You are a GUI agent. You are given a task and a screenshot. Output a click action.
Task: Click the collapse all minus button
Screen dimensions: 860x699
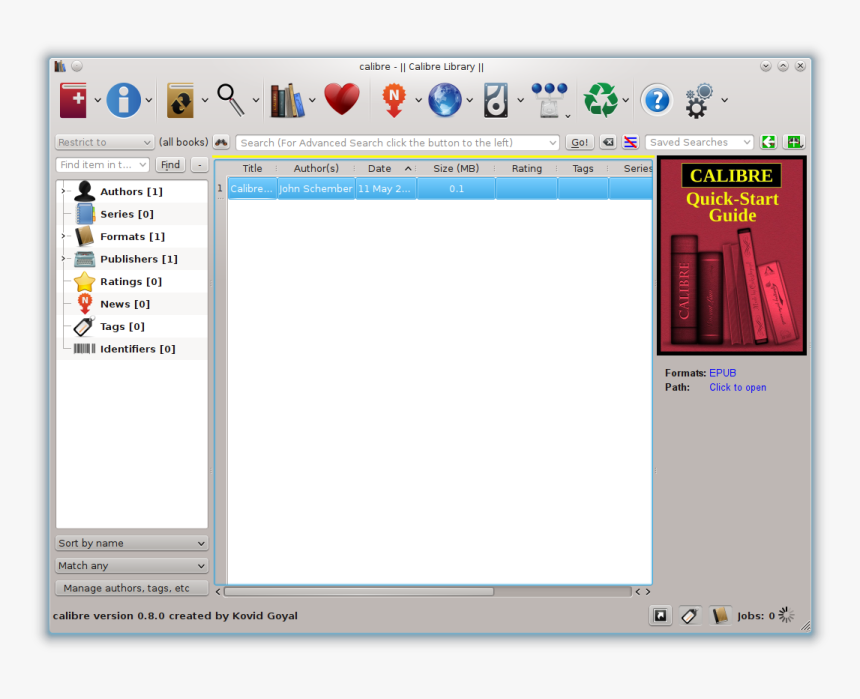pyautogui.click(x=200, y=165)
